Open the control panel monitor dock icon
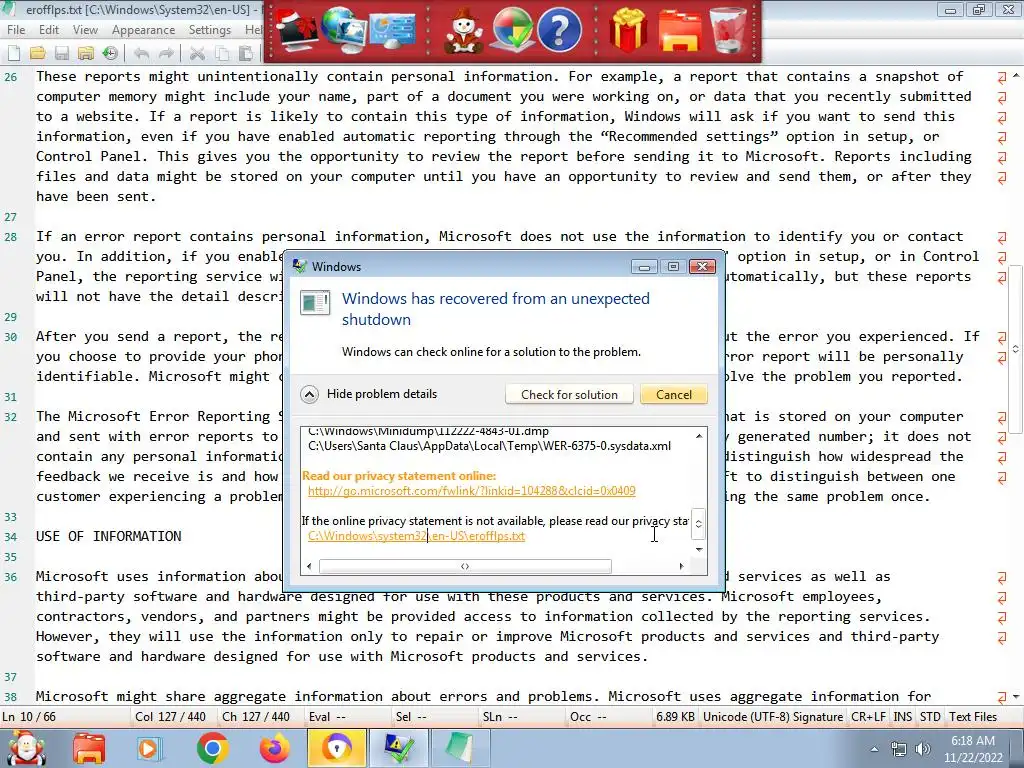The image size is (1024, 768). [392, 29]
